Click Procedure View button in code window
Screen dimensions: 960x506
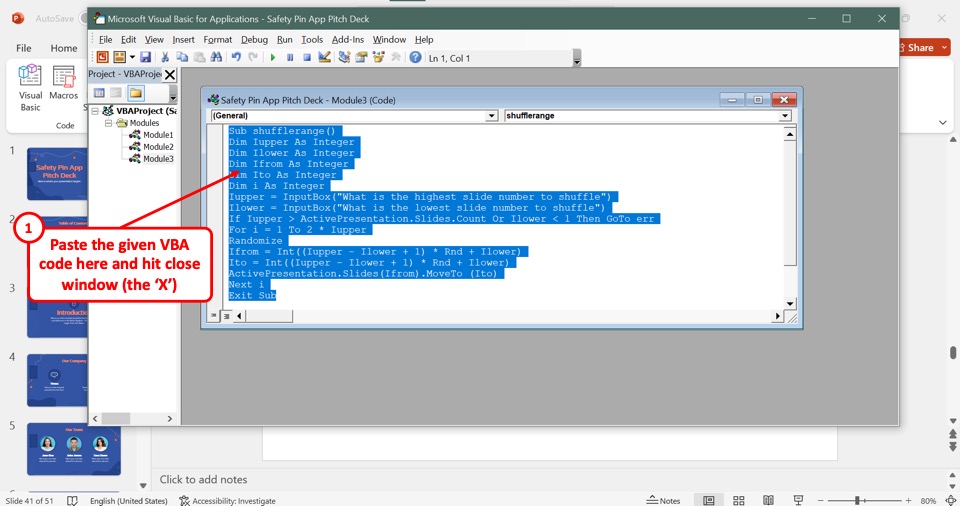[214, 316]
